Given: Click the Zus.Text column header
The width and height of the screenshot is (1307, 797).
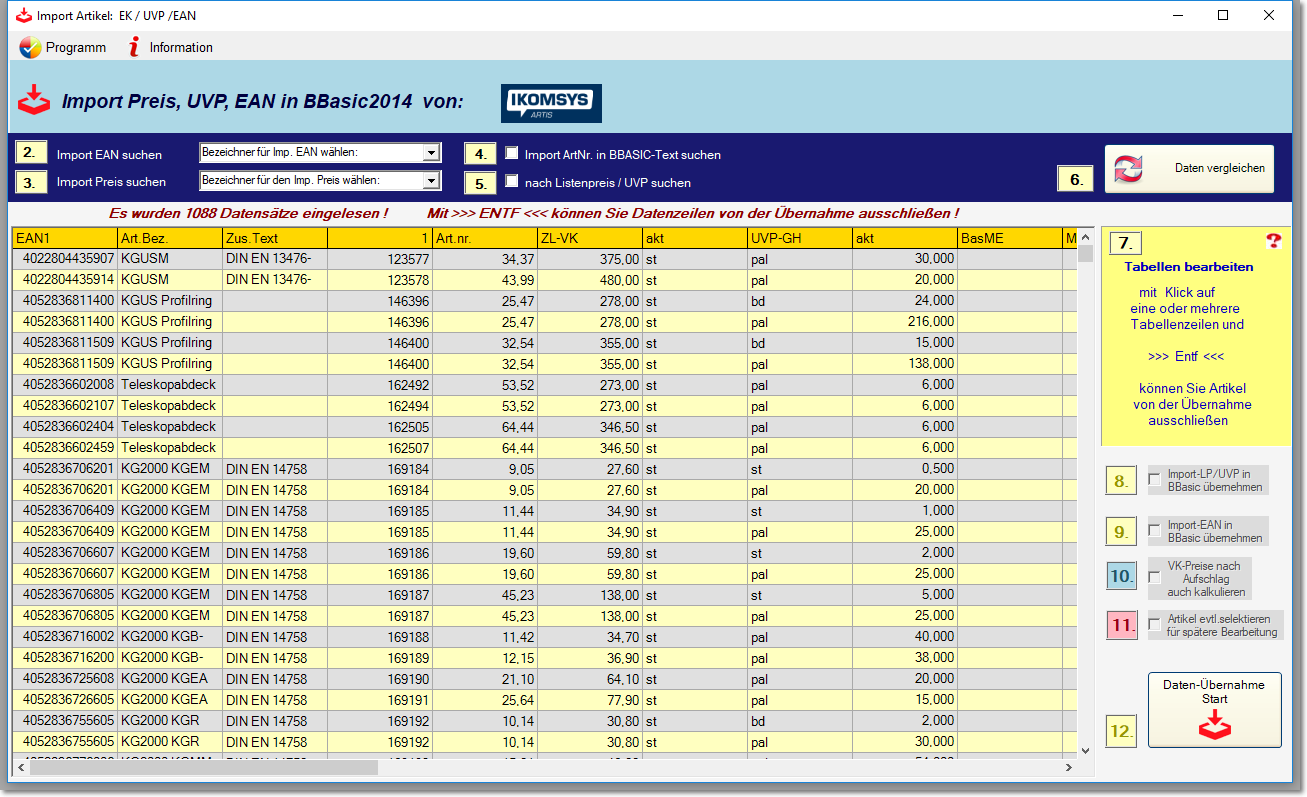Looking at the screenshot, I should 275,238.
